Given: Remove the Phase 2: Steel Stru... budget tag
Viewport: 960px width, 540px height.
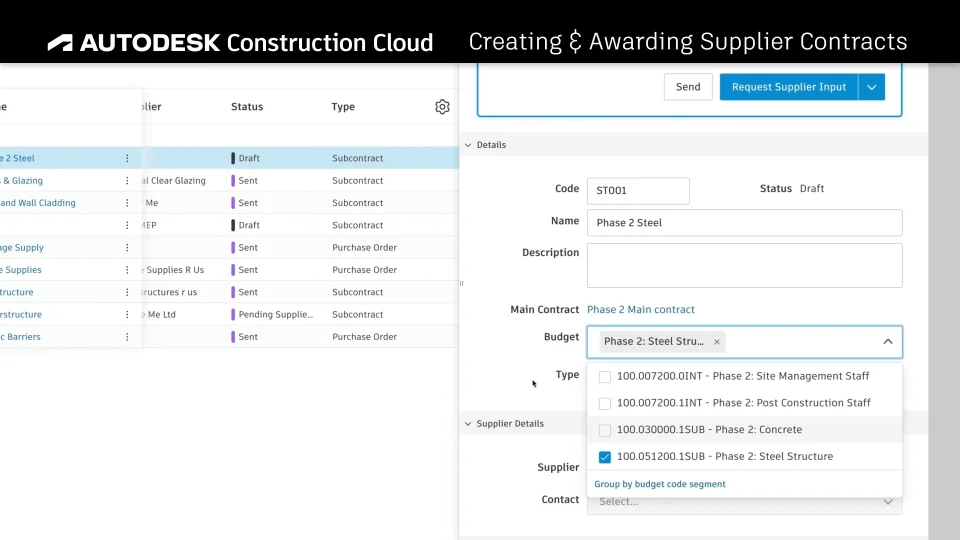Looking at the screenshot, I should tap(716, 342).
